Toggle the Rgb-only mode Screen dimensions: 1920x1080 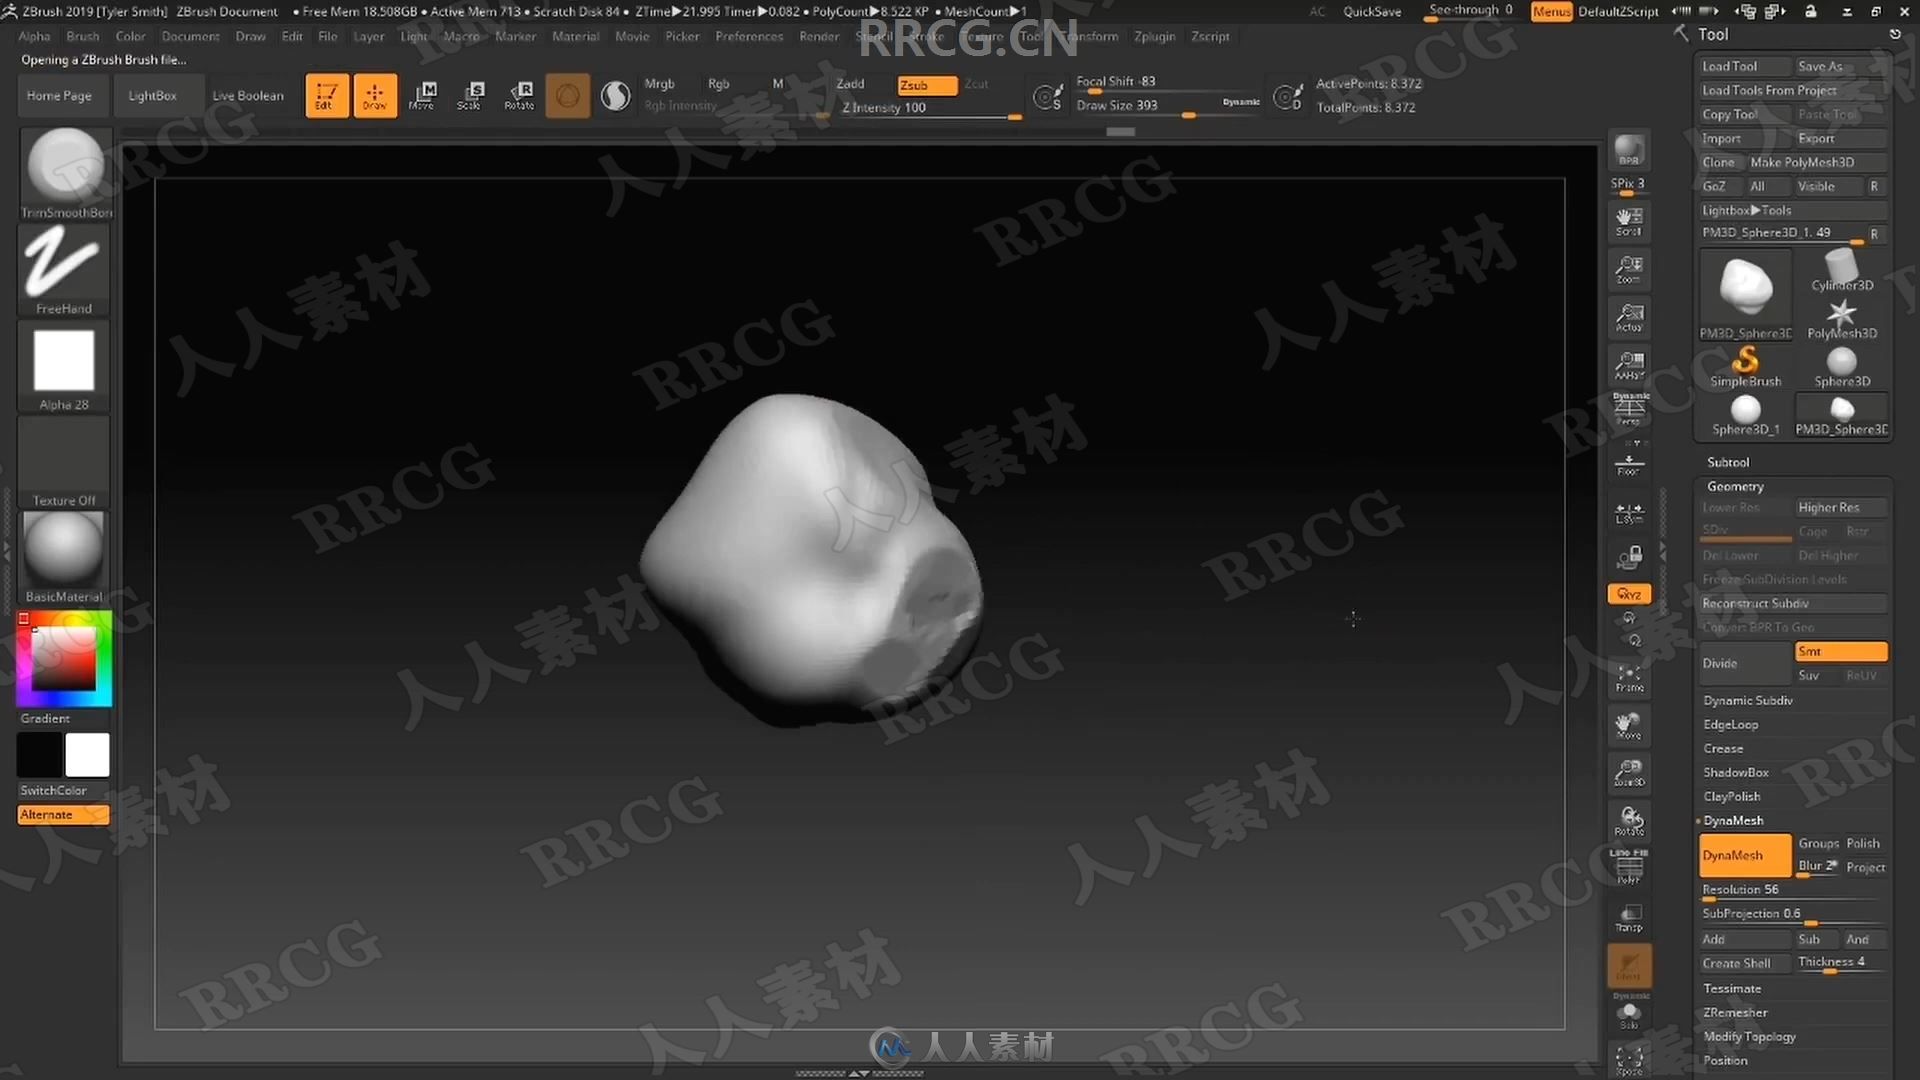click(719, 83)
